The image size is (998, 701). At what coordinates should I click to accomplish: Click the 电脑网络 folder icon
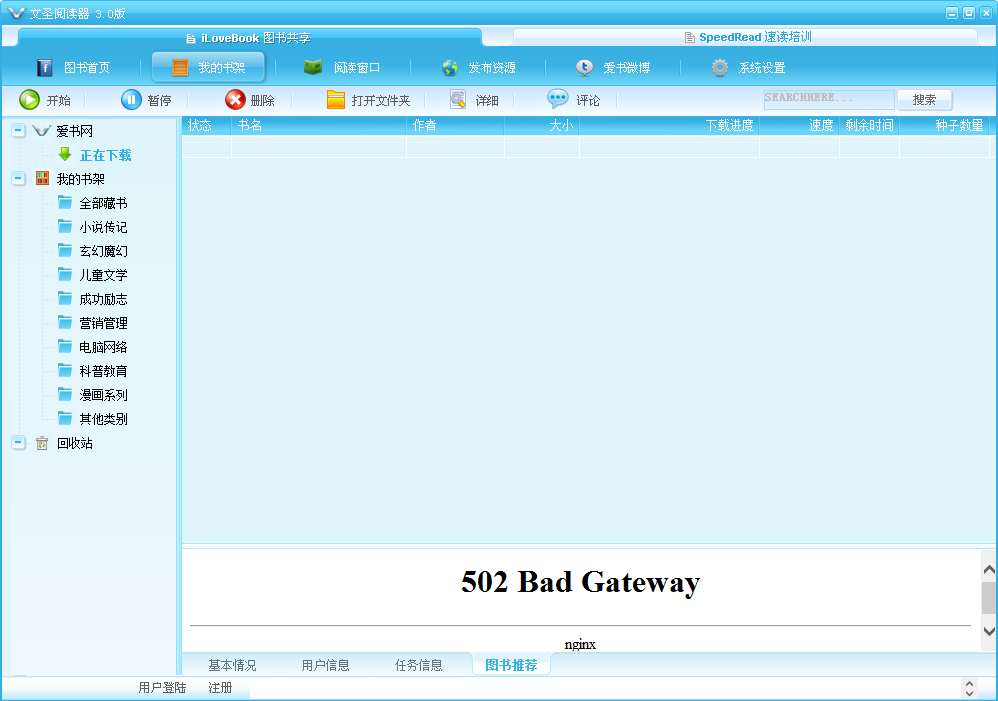pos(65,346)
